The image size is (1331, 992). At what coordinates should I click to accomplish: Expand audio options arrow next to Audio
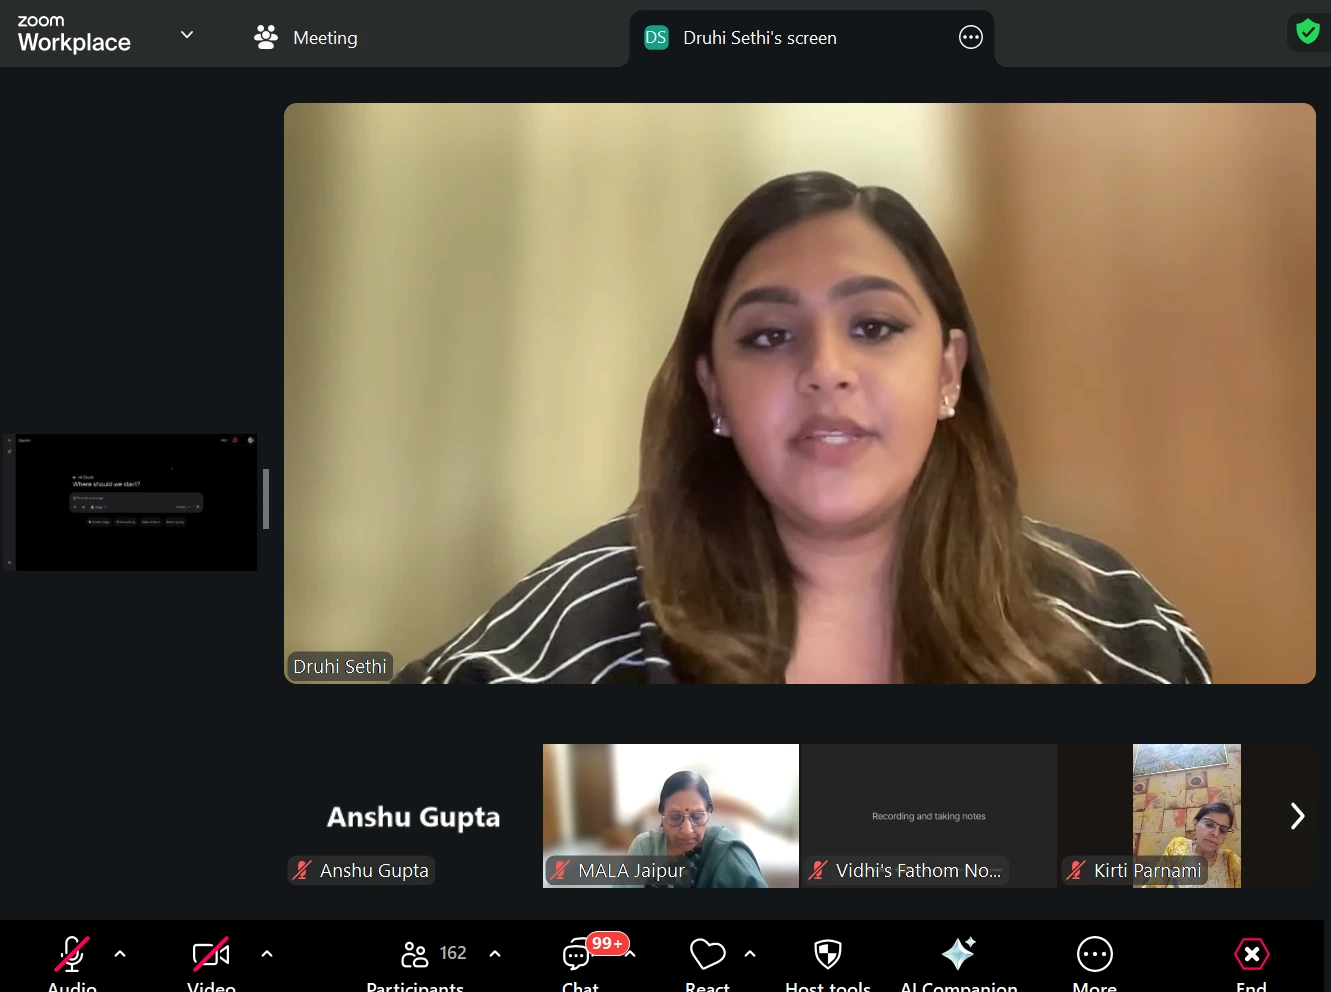(x=120, y=954)
